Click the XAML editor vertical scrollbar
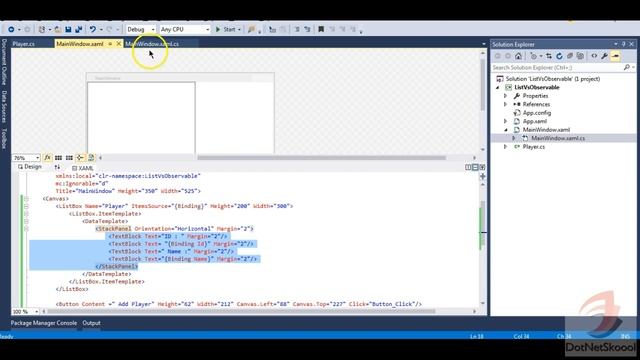 tap(483, 225)
